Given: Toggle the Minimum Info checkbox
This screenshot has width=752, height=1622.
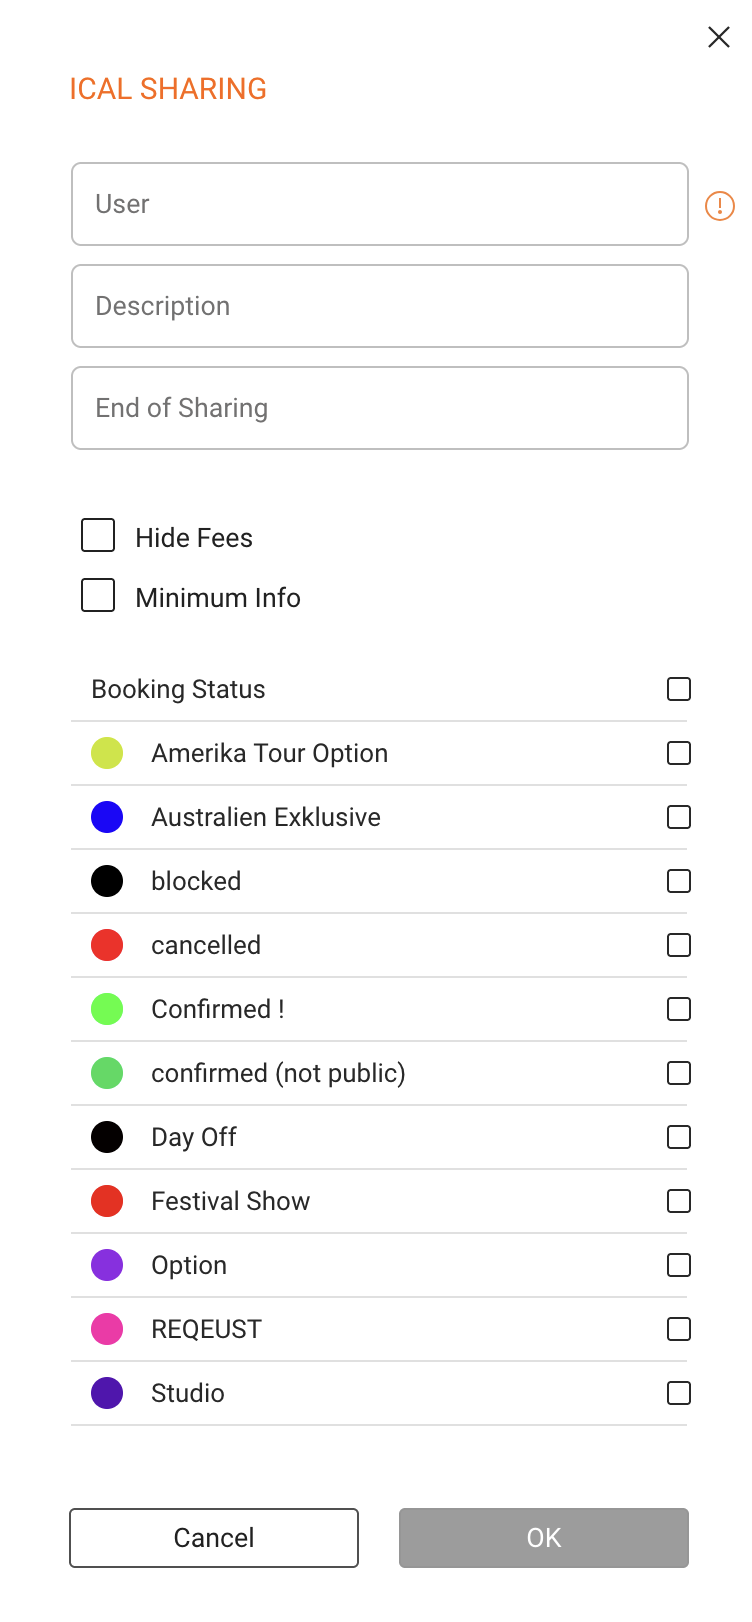Looking at the screenshot, I should tap(98, 595).
